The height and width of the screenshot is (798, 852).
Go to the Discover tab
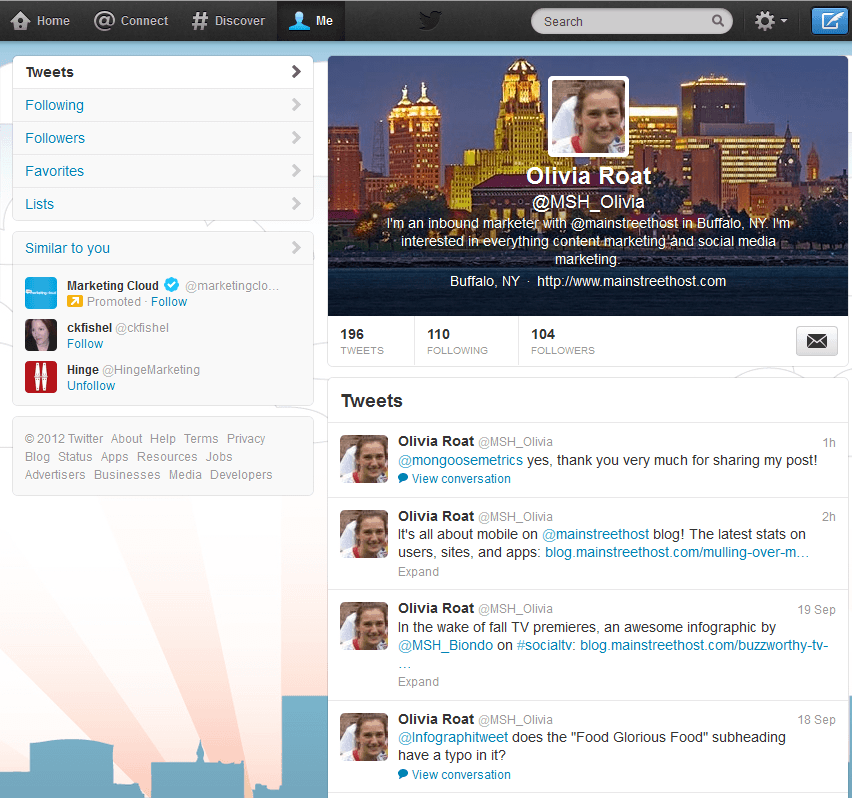pos(228,21)
